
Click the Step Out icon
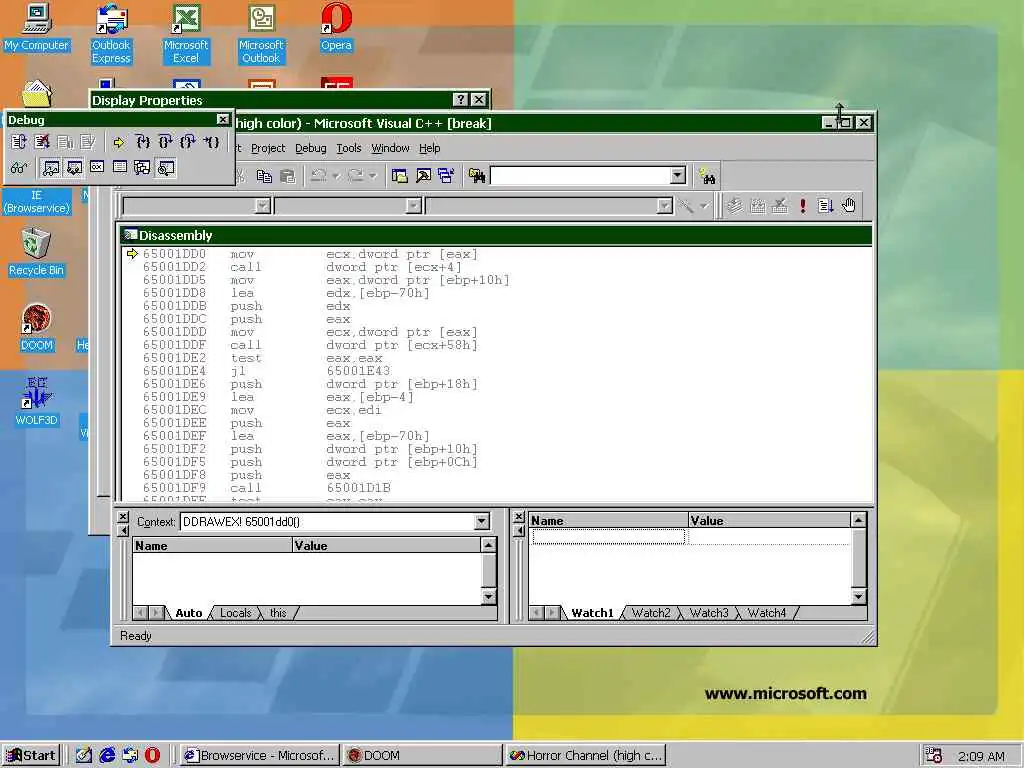187,142
